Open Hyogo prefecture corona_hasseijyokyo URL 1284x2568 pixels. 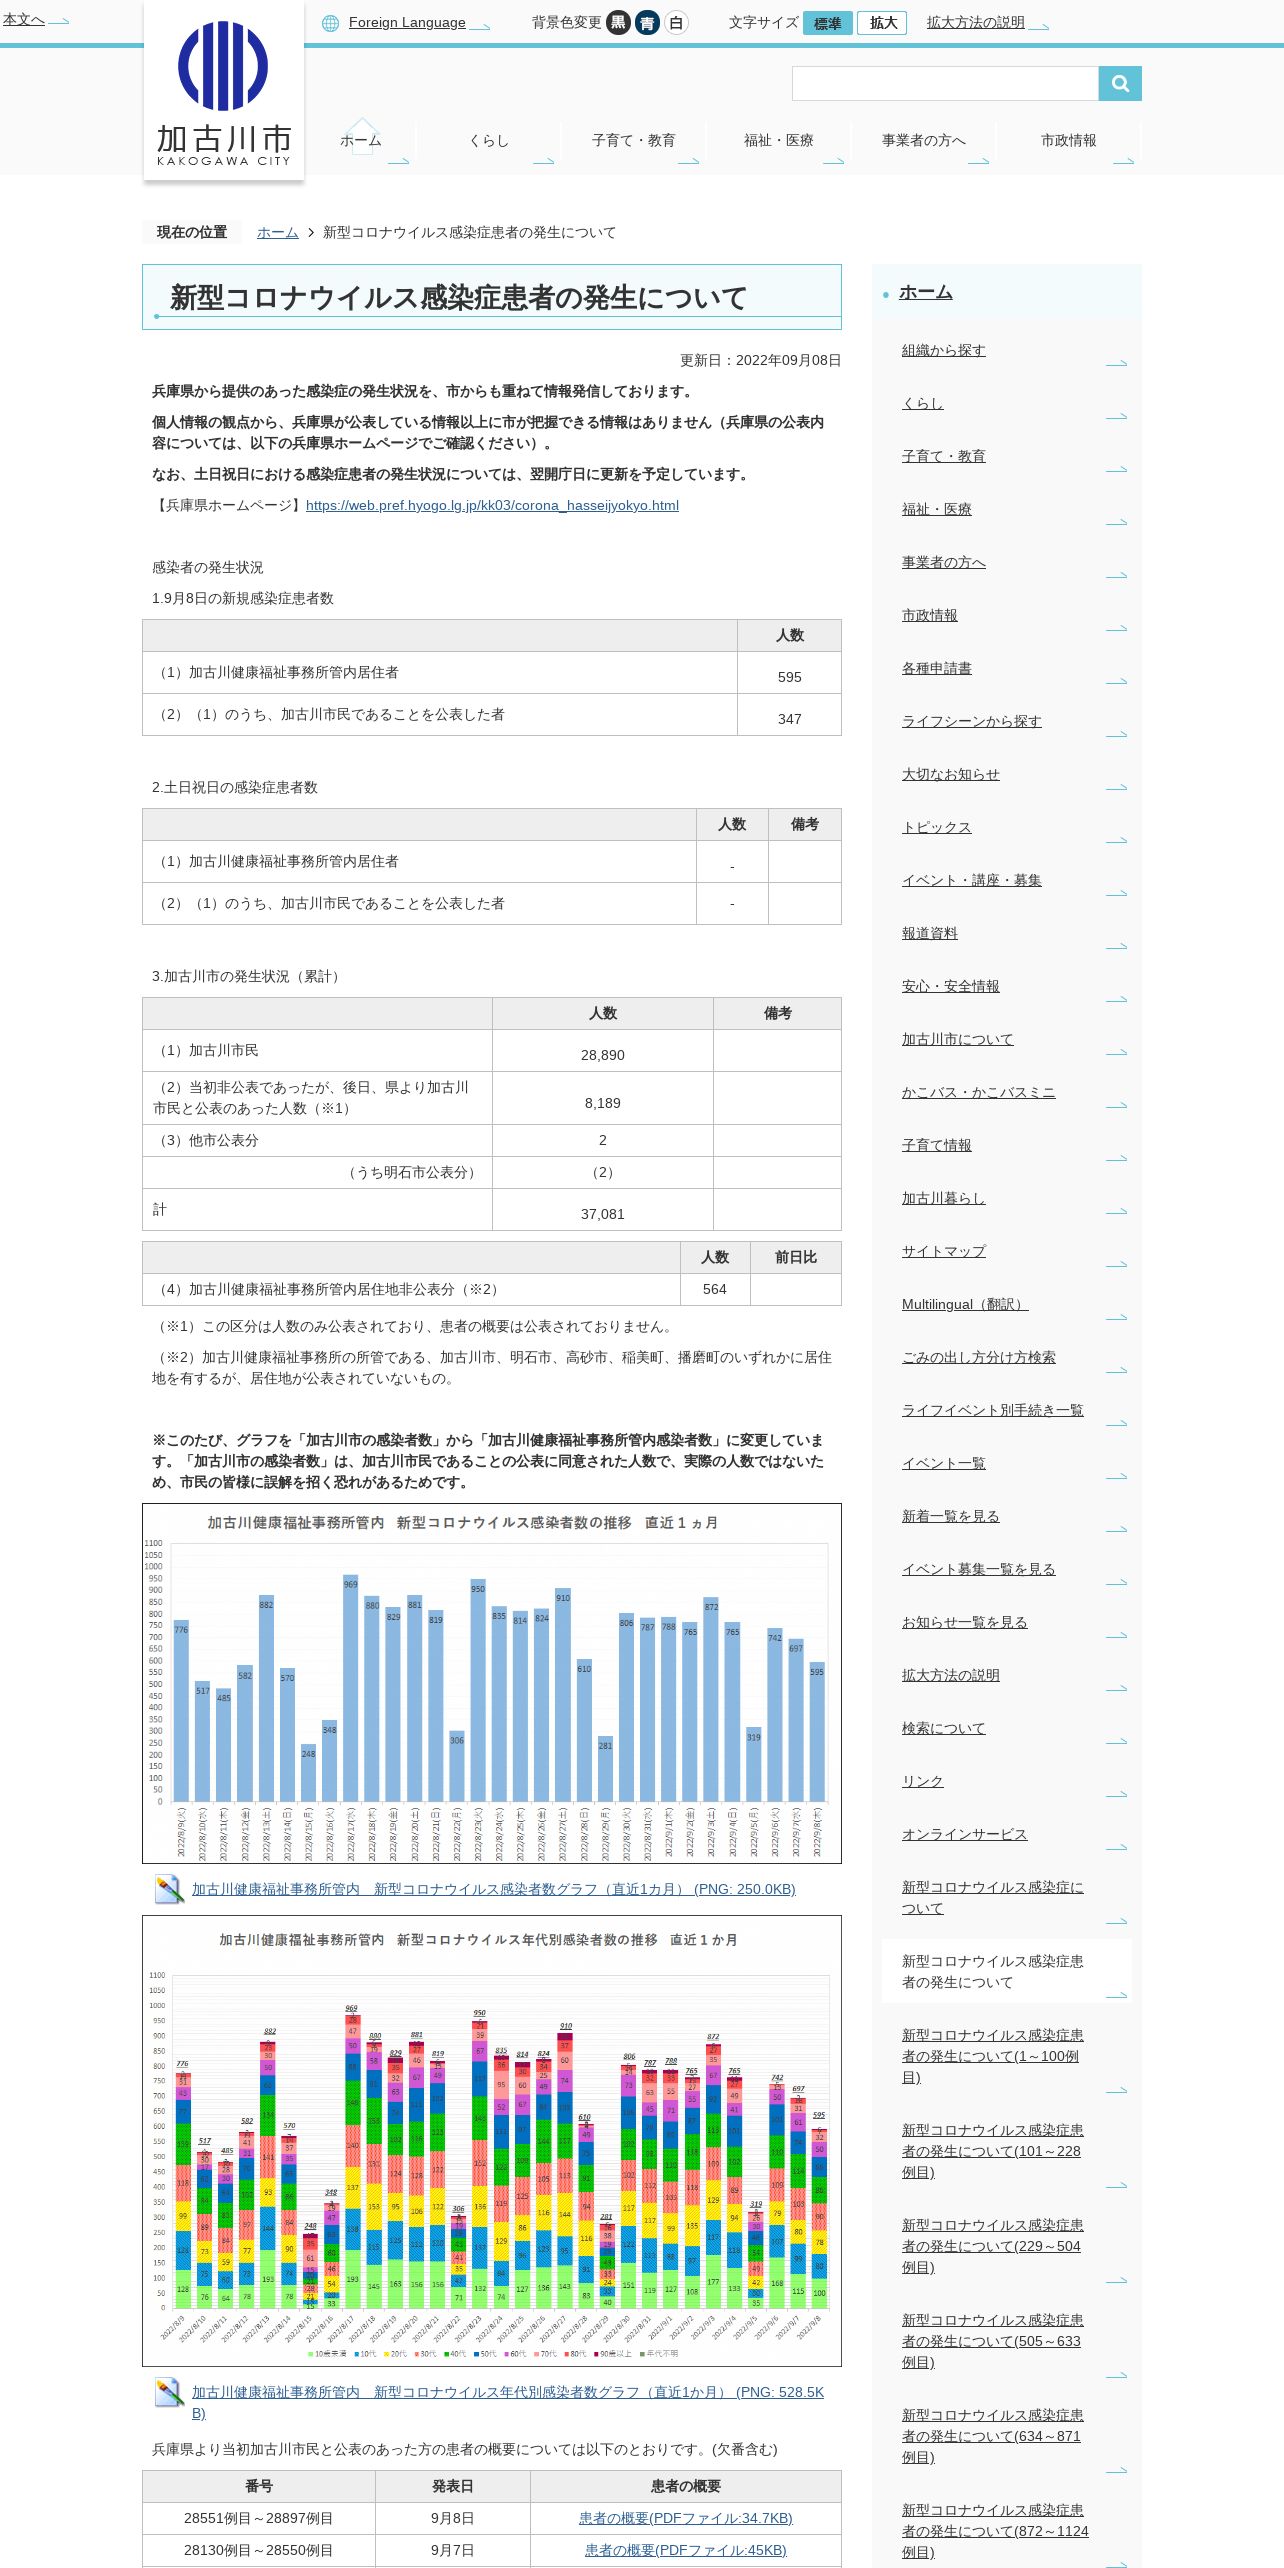pos(492,505)
